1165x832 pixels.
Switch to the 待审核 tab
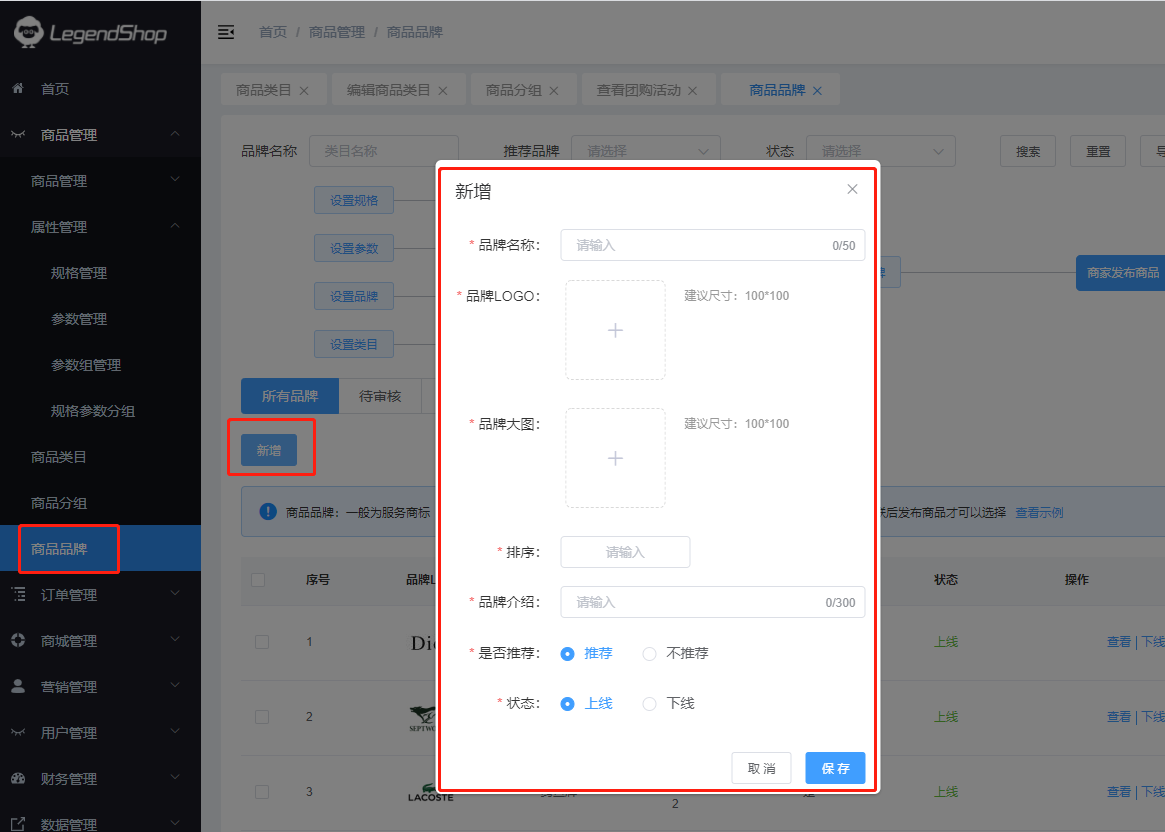[380, 396]
